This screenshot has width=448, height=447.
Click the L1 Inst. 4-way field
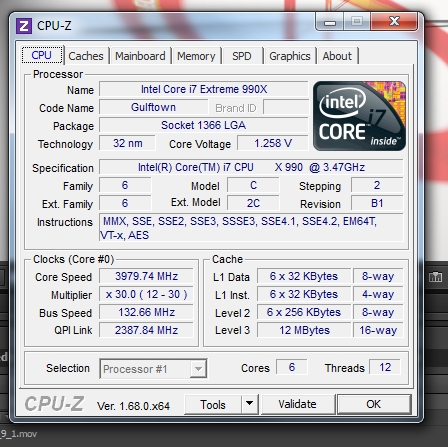coord(378,294)
